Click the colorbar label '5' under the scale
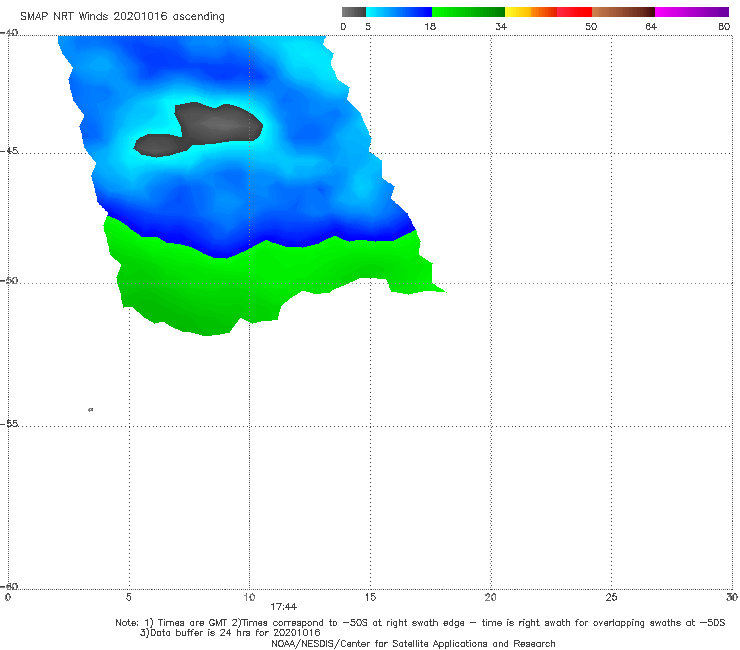The width and height of the screenshot is (740, 650). pyautogui.click(x=368, y=26)
